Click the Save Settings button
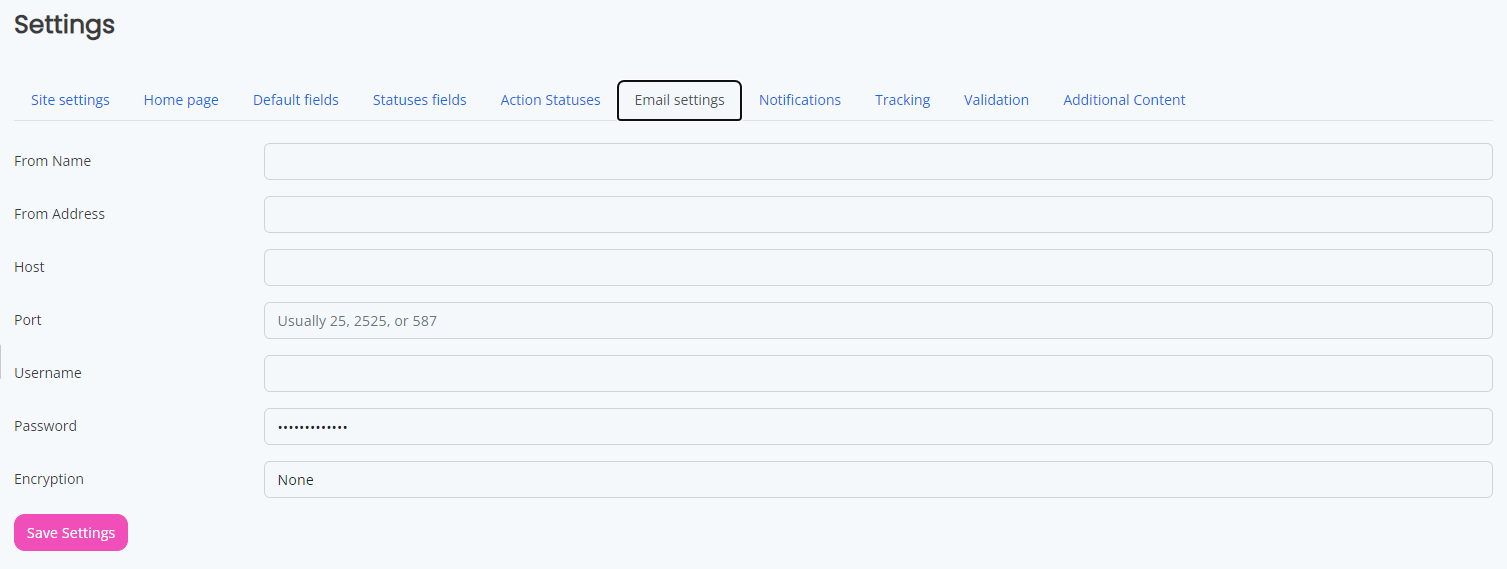Viewport: 1507px width, 569px height. click(x=71, y=533)
